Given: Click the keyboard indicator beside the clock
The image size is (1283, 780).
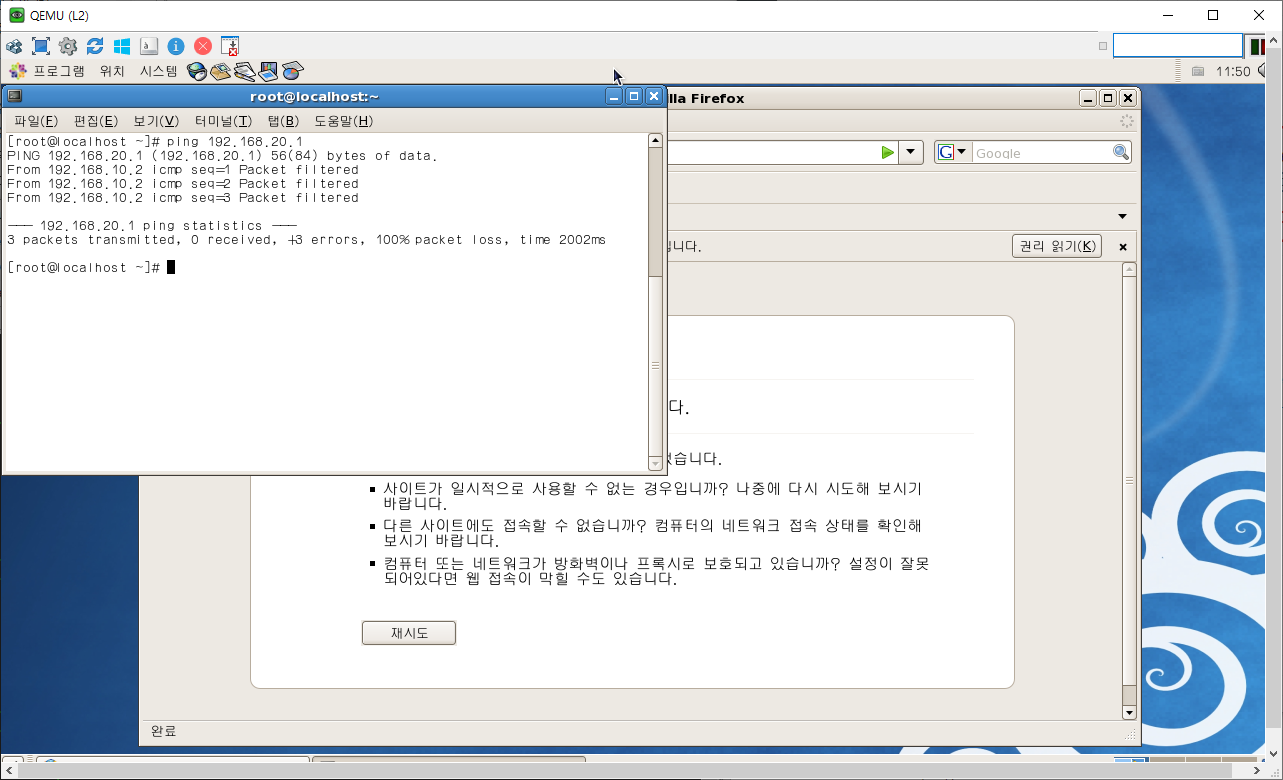Looking at the screenshot, I should click(1198, 72).
